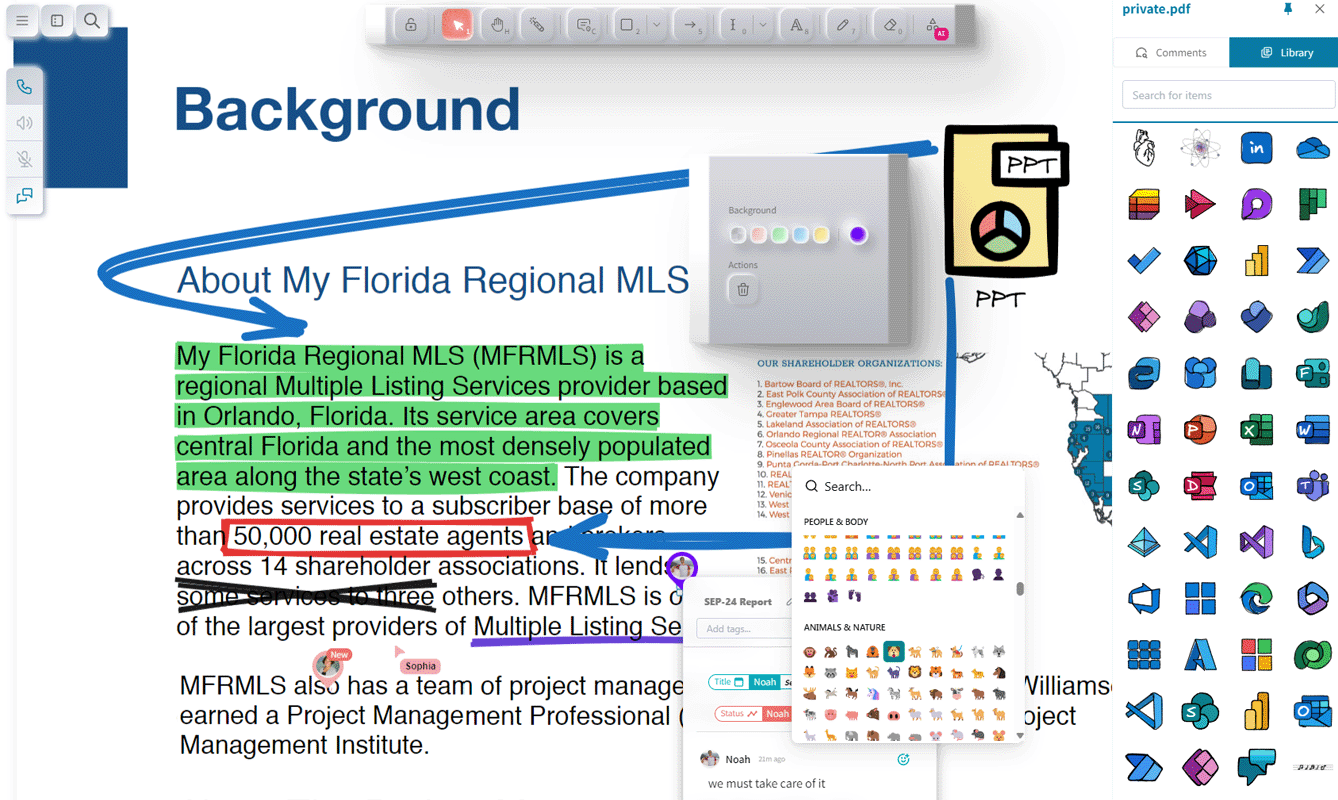Image resolution: width=1338 pixels, height=800 pixels.
Task: Switch to the Comments tab
Action: [1171, 53]
